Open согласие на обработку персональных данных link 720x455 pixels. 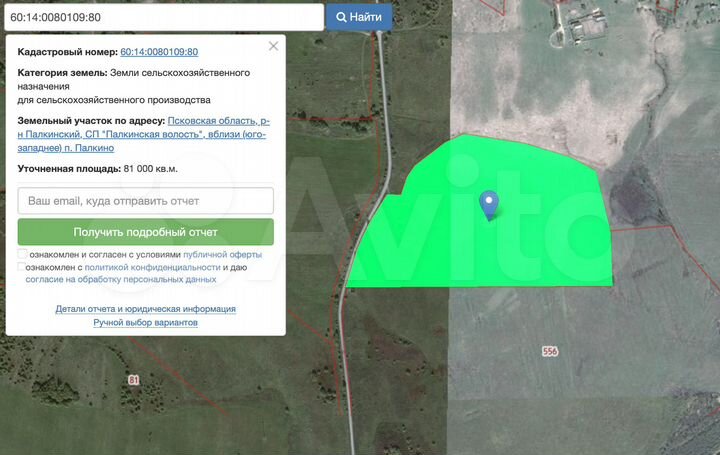click(121, 279)
